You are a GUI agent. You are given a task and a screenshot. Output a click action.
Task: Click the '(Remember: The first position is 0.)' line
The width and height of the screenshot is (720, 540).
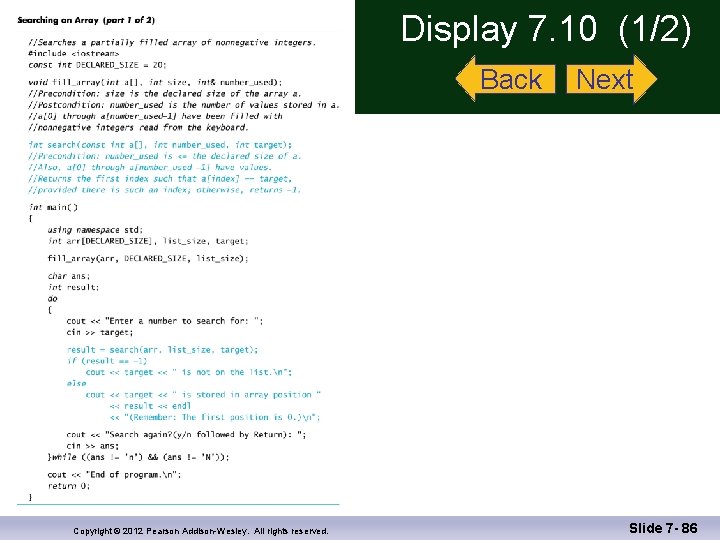point(215,417)
